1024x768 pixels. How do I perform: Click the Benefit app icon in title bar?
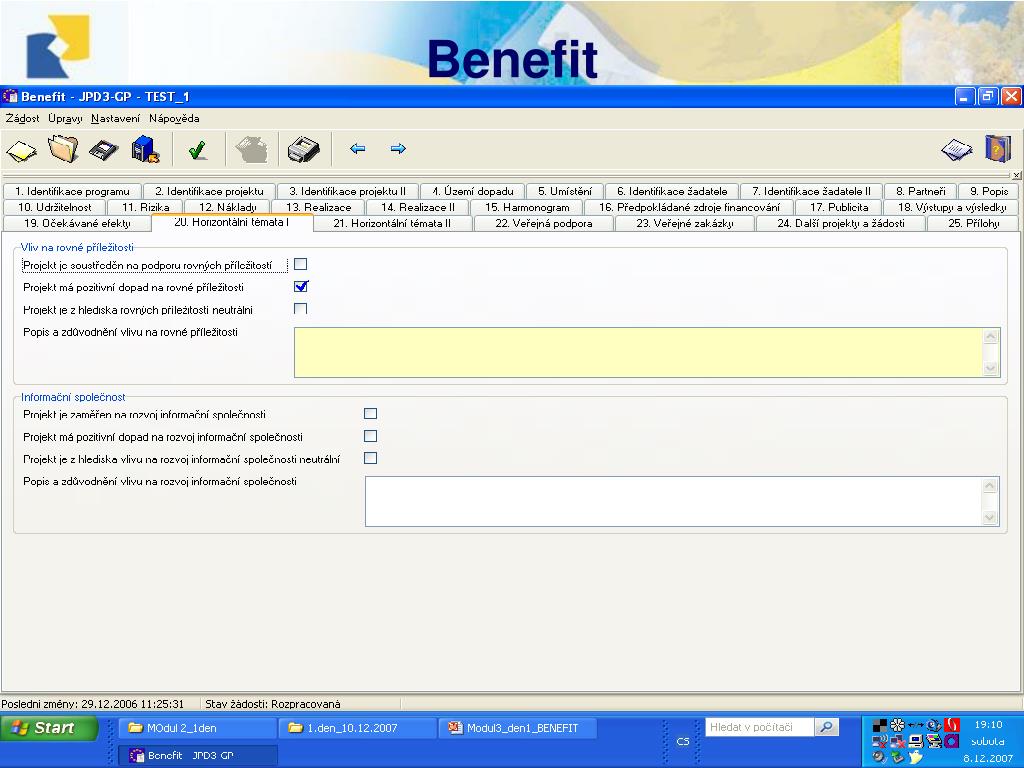(x=10, y=97)
